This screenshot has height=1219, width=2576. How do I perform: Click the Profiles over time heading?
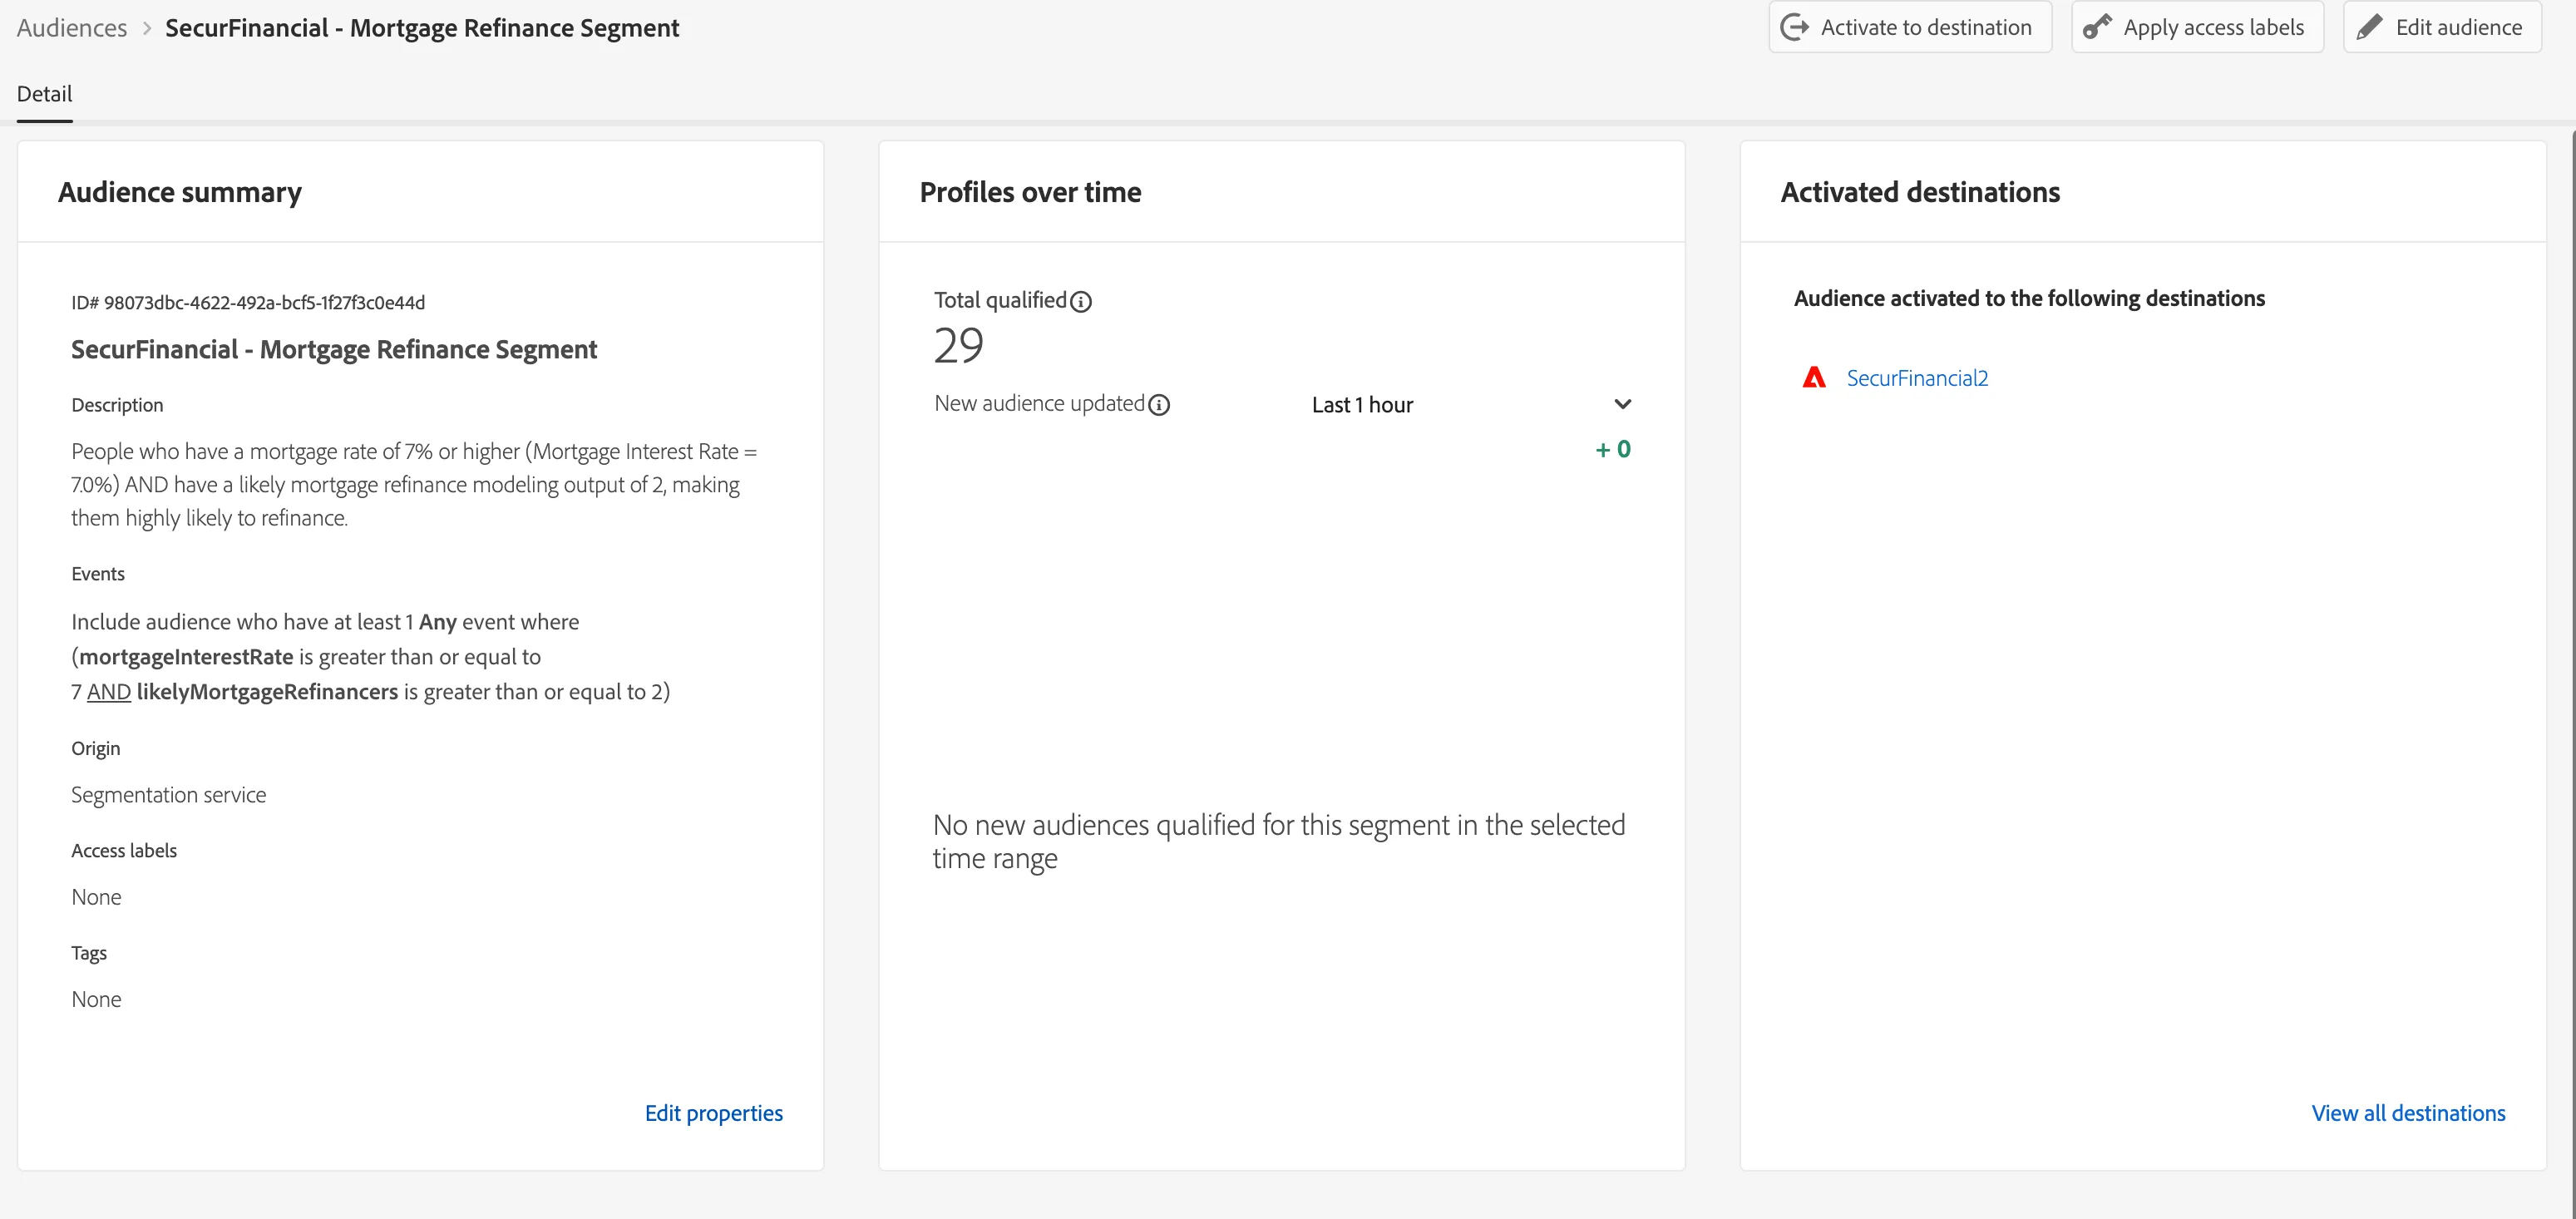point(1030,192)
